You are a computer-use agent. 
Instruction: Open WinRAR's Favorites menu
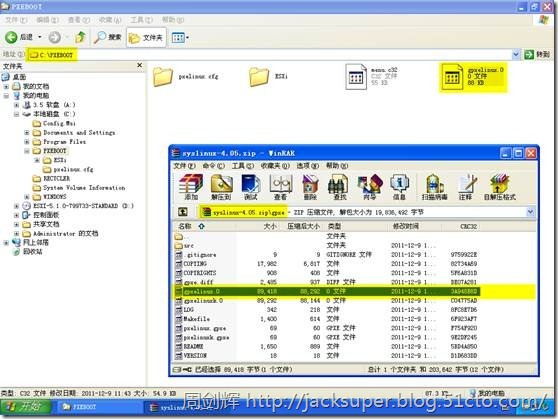pyautogui.click(x=275, y=166)
